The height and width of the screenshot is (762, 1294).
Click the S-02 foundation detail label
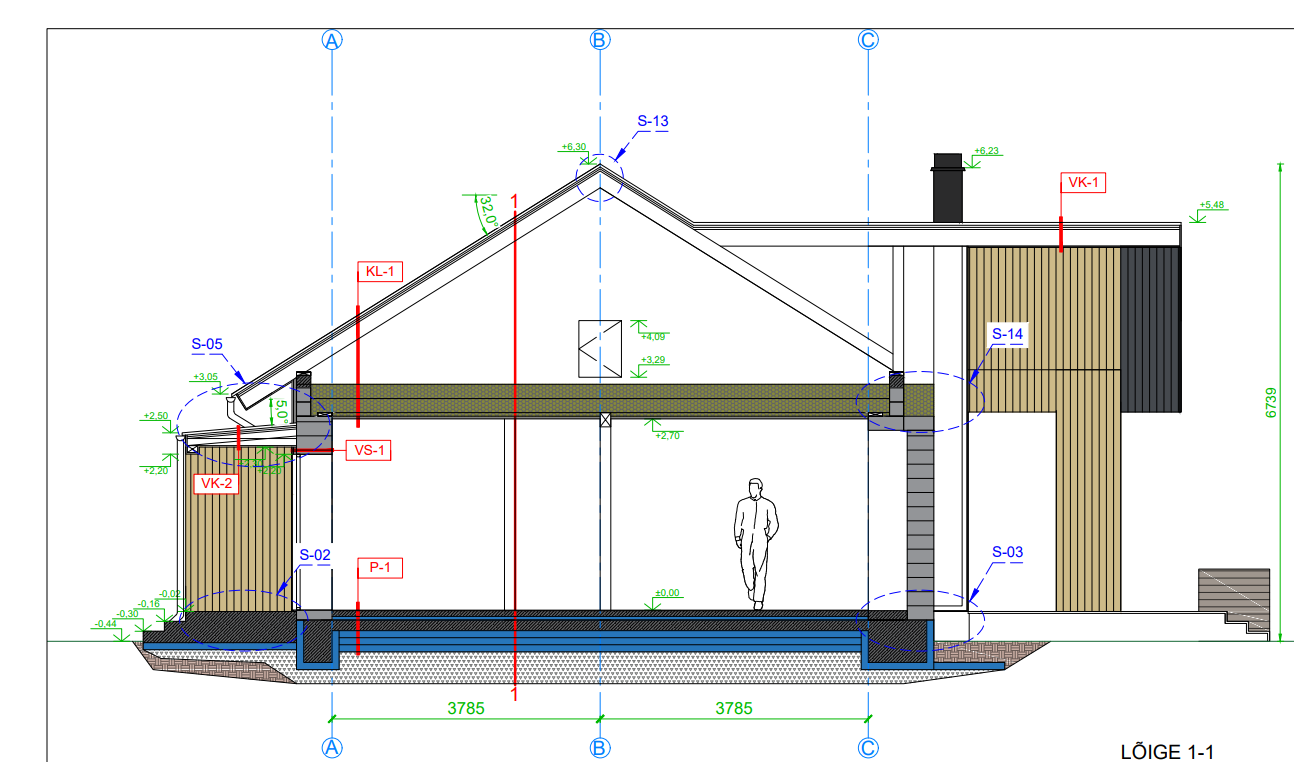coord(314,554)
